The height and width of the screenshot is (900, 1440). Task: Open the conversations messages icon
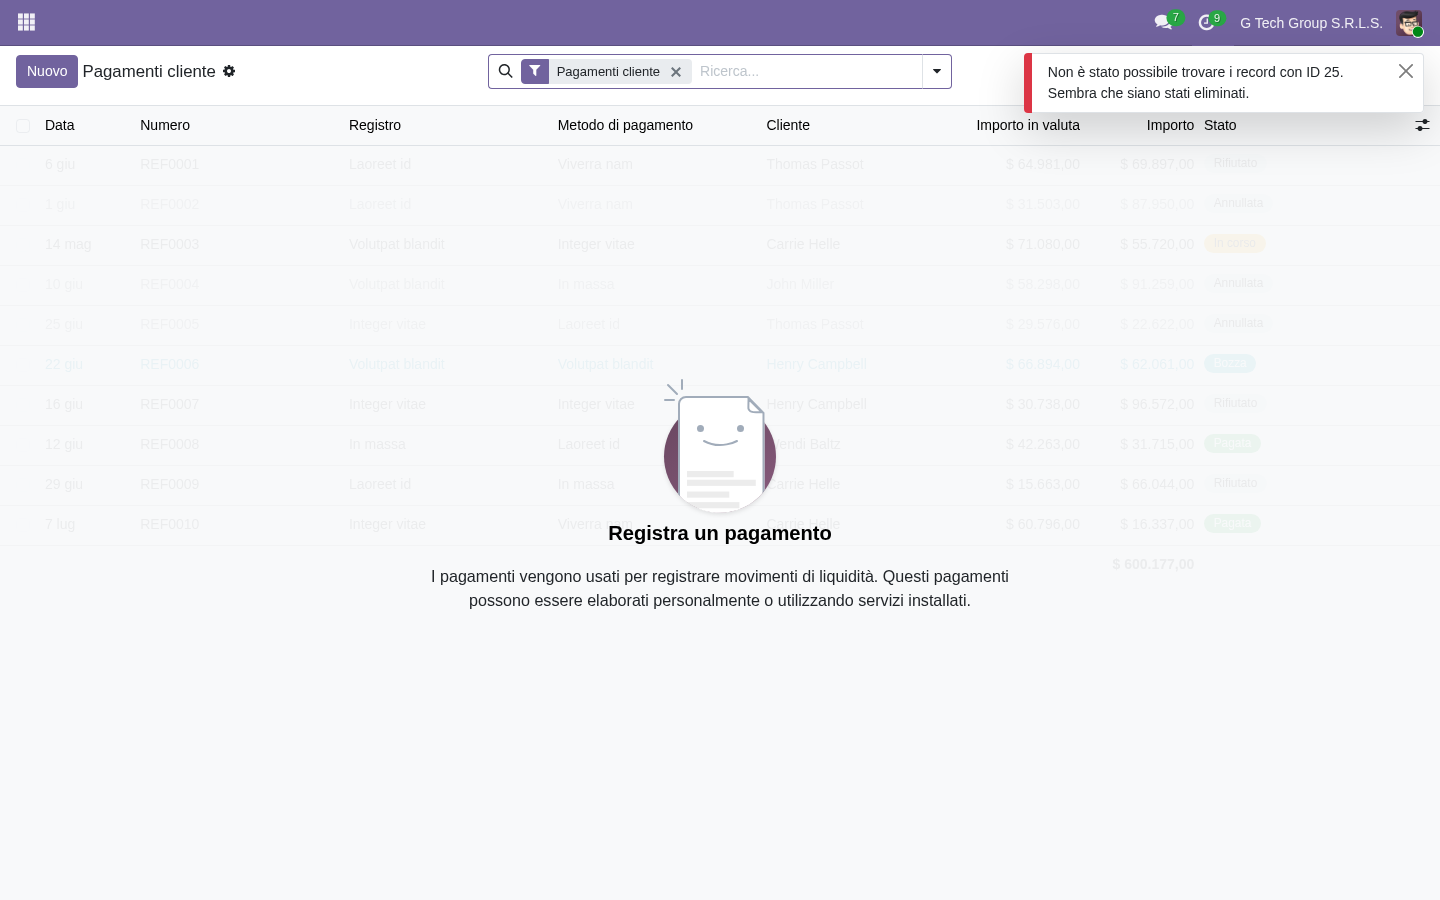pos(1163,22)
